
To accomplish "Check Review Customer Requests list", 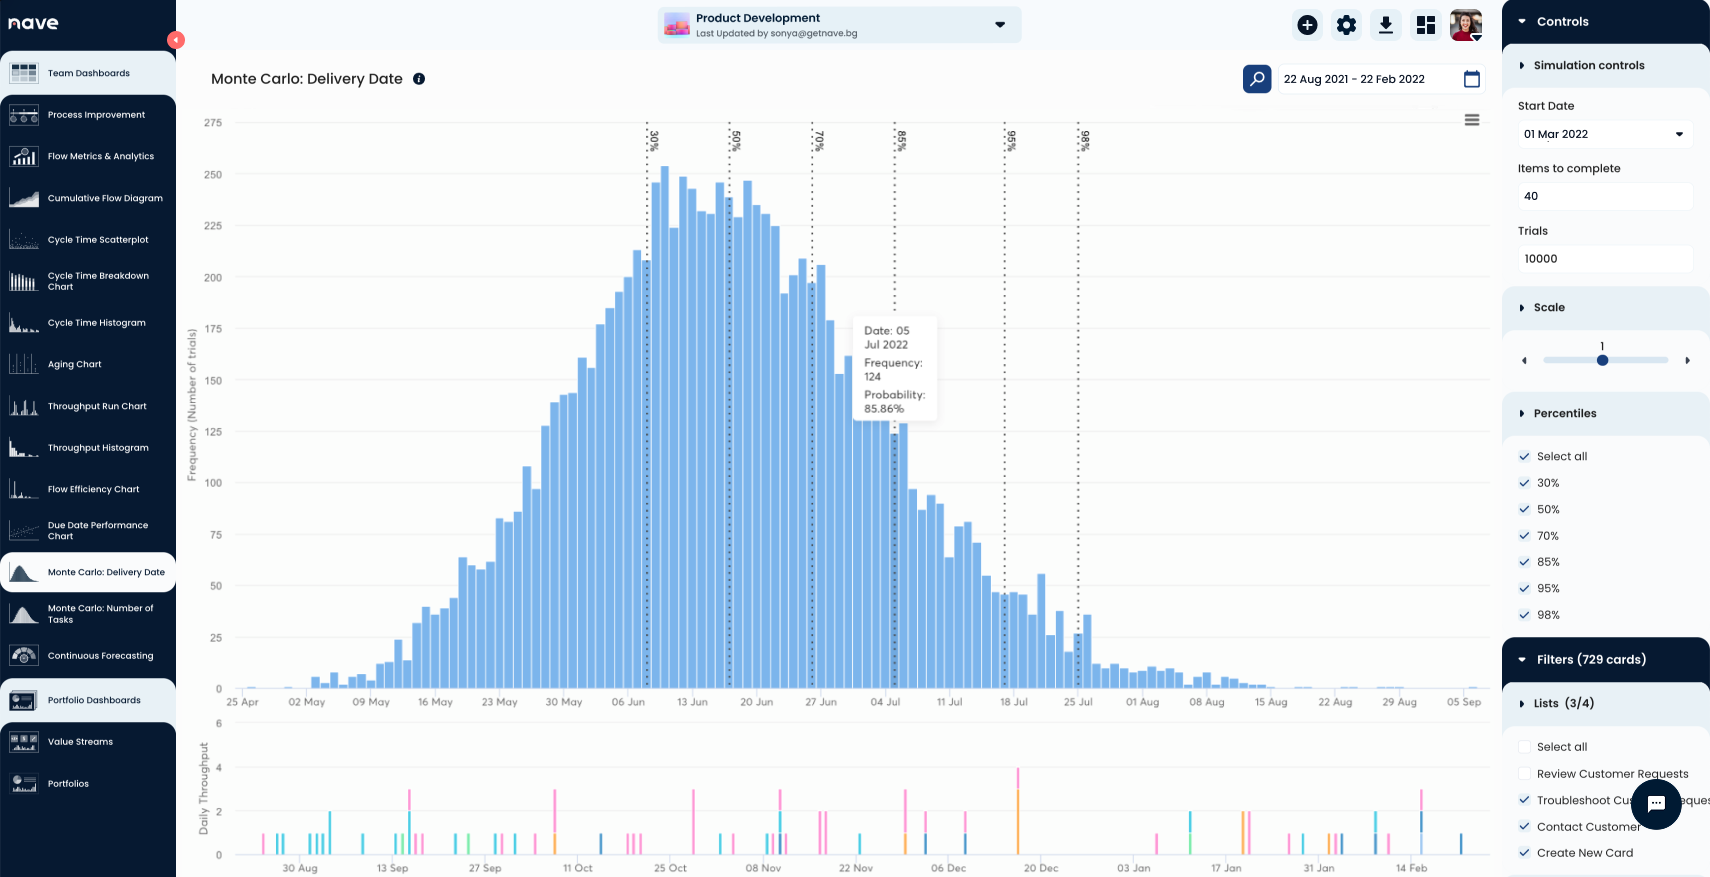I will tap(1525, 774).
